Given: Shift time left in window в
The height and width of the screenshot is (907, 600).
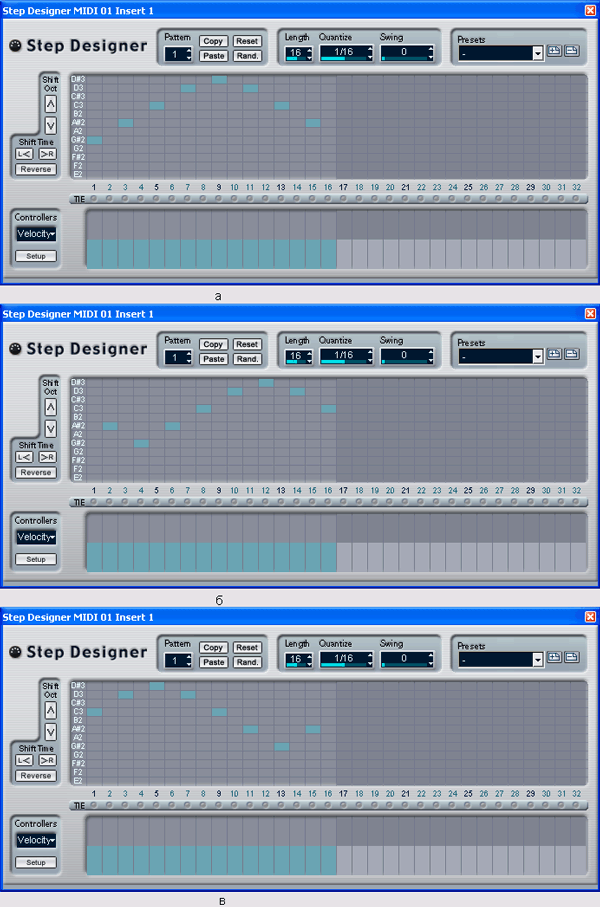Looking at the screenshot, I should pos(24,760).
